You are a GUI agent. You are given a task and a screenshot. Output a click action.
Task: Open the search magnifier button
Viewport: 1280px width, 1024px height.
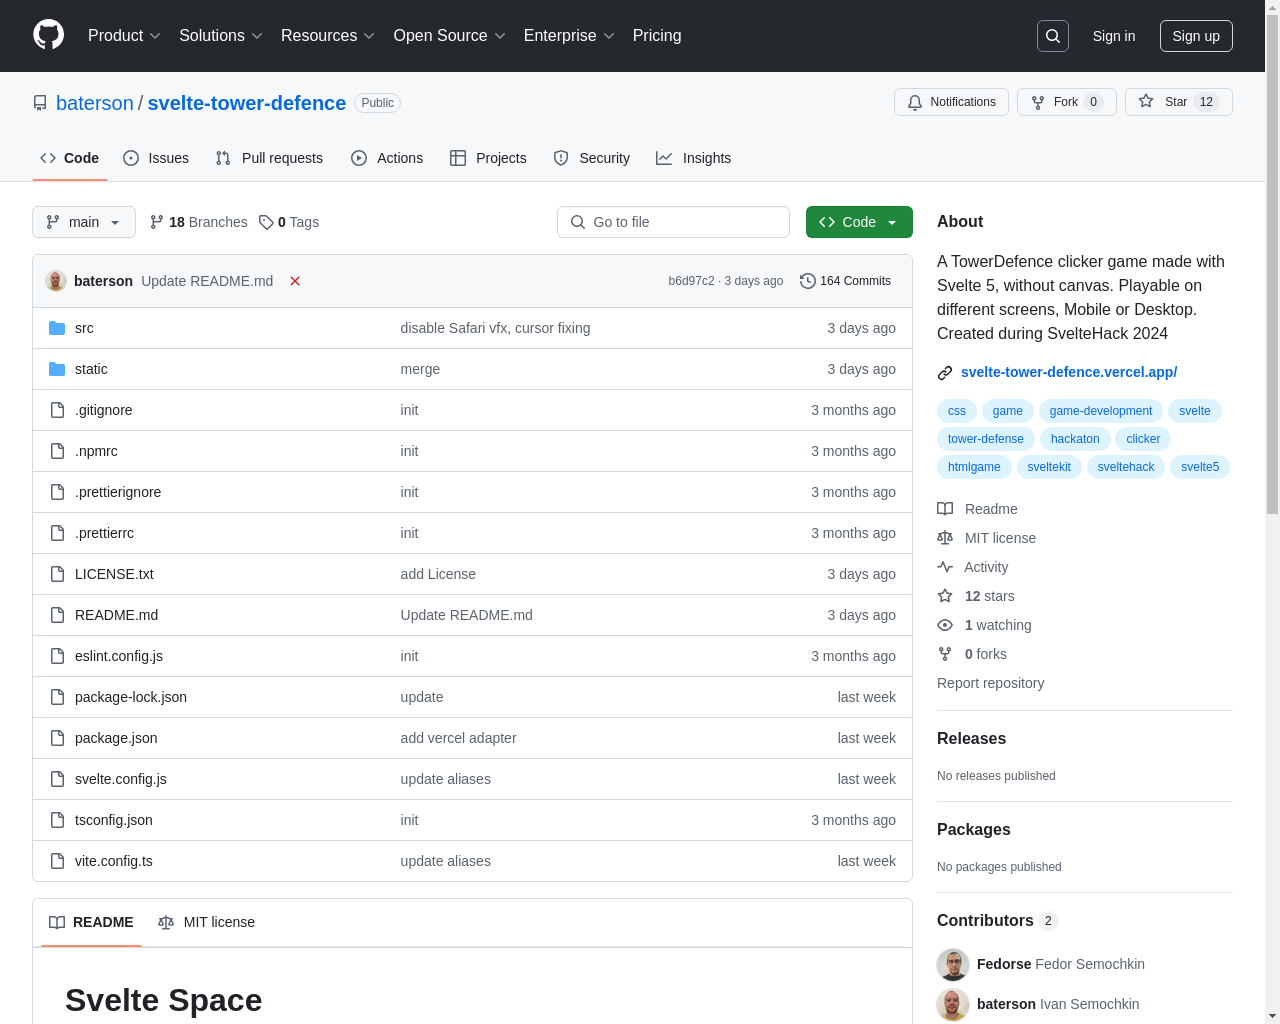1053,36
